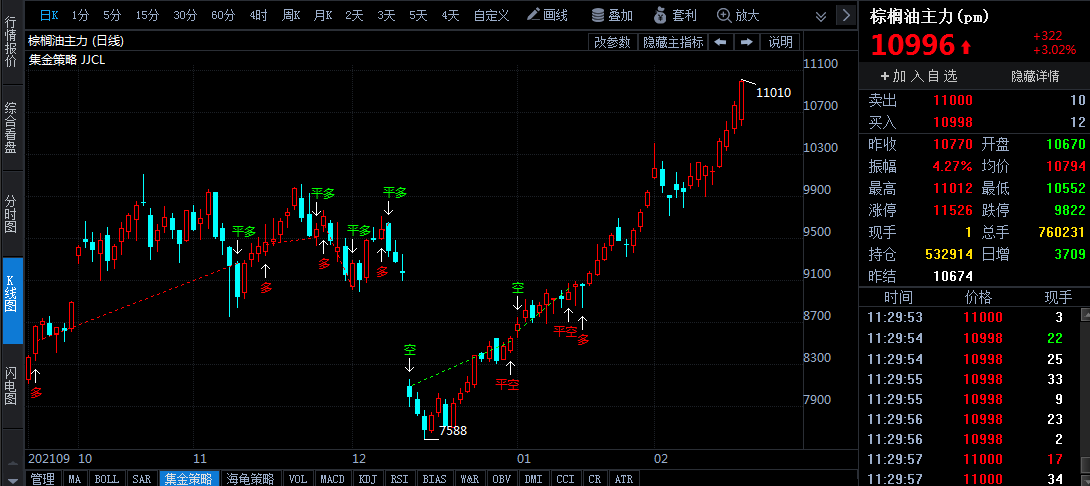The width and height of the screenshot is (1090, 486).
Task: Click the 7588 low price label
Action: pyautogui.click(x=453, y=430)
